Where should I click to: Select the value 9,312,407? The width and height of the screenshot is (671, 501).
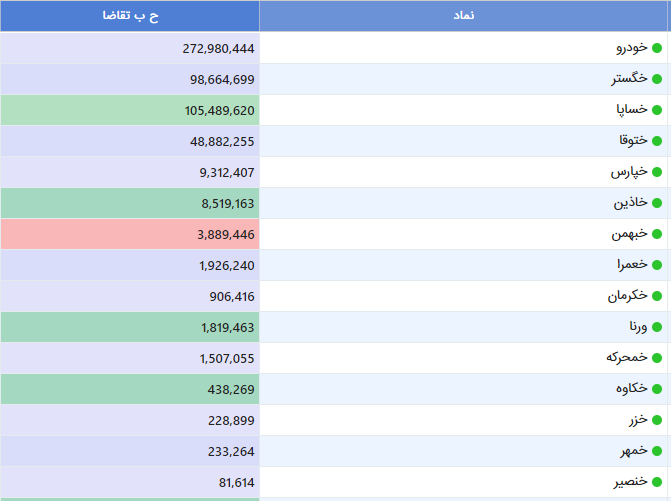(227, 173)
